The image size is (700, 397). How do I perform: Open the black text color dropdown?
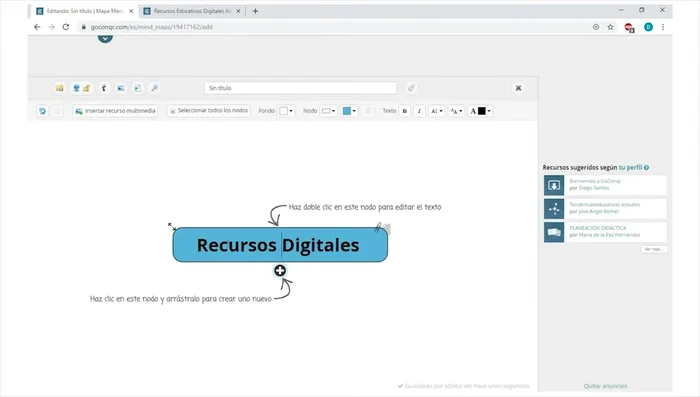pyautogui.click(x=480, y=111)
